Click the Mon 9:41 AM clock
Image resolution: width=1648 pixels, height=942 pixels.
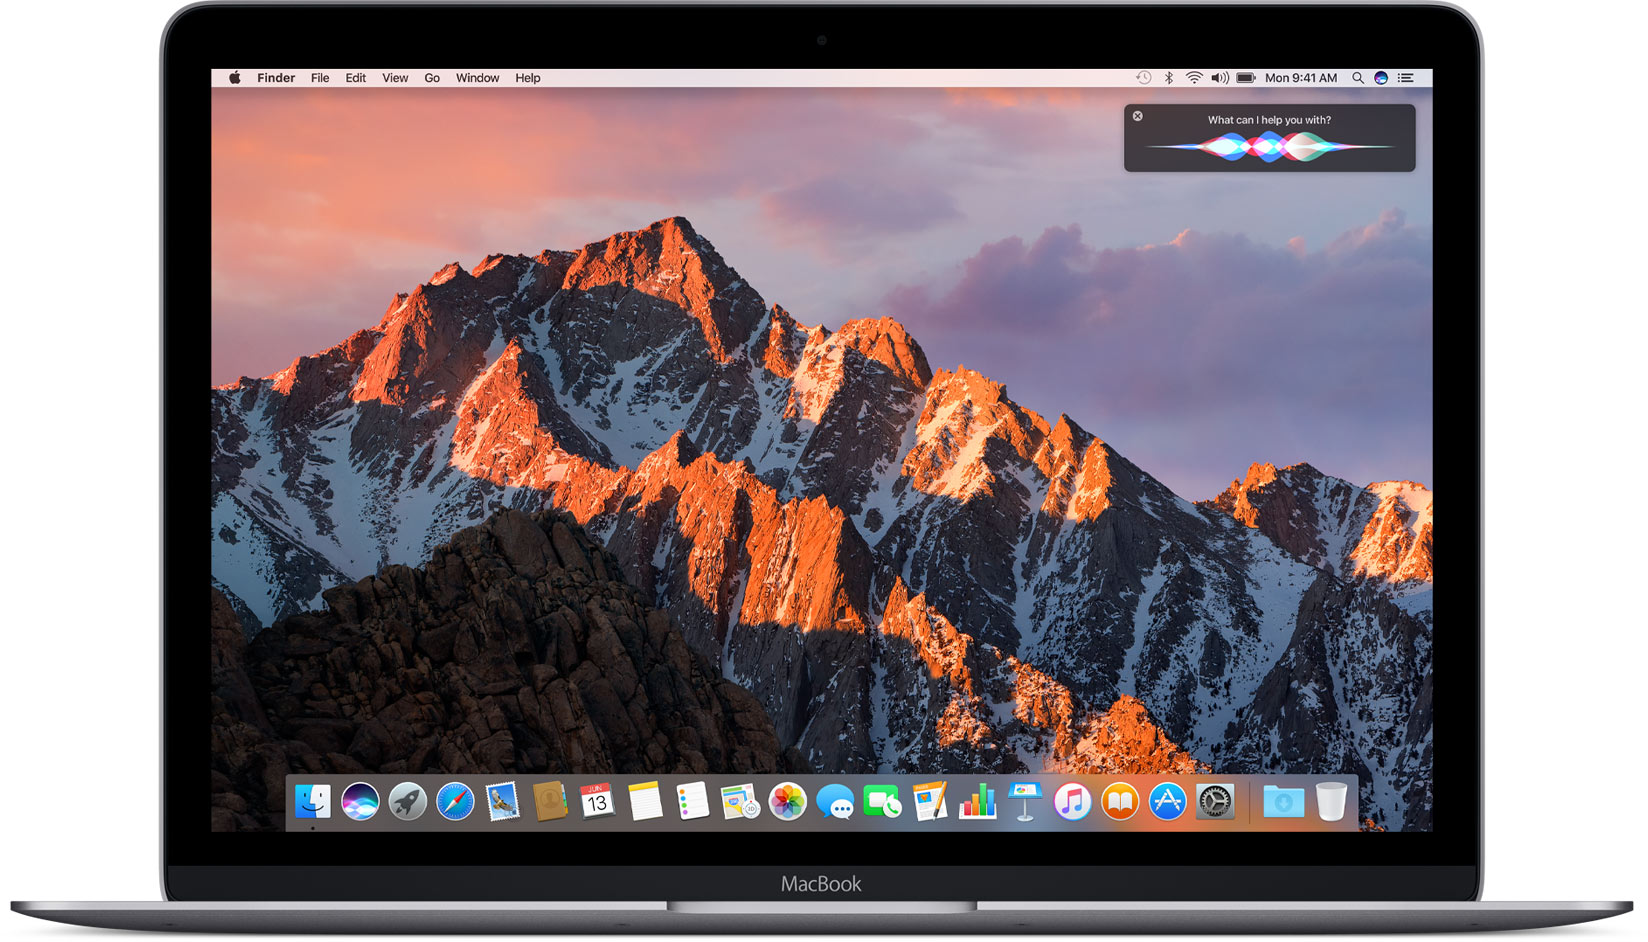pos(1301,78)
